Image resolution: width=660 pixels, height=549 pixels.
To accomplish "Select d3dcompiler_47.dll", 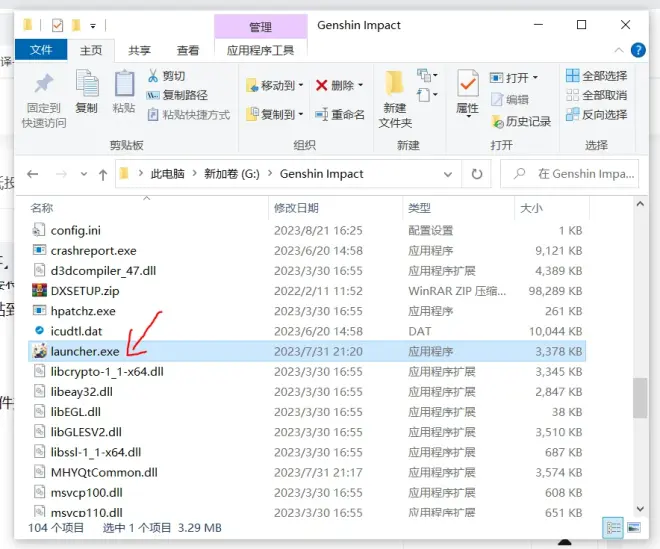I will [x=307, y=271].
